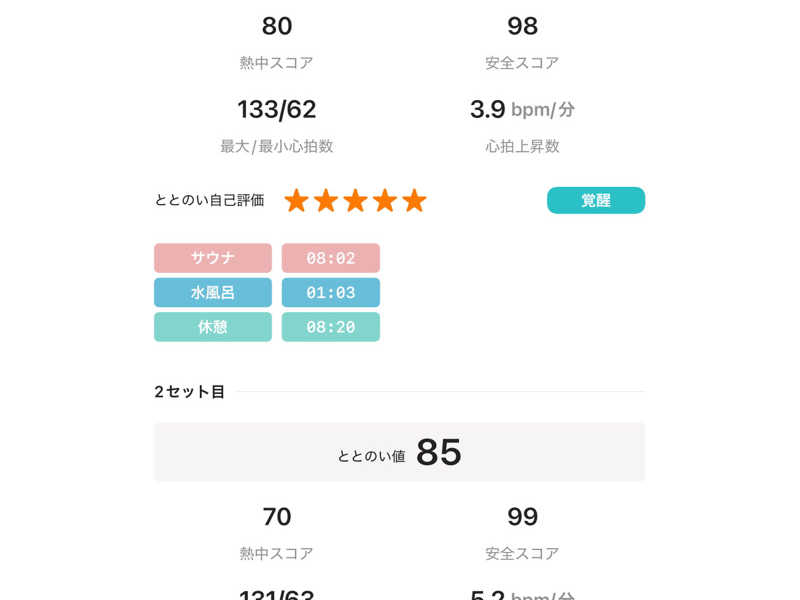Select the green 休憩 label
Viewport: 800px width, 600px height.
click(213, 327)
